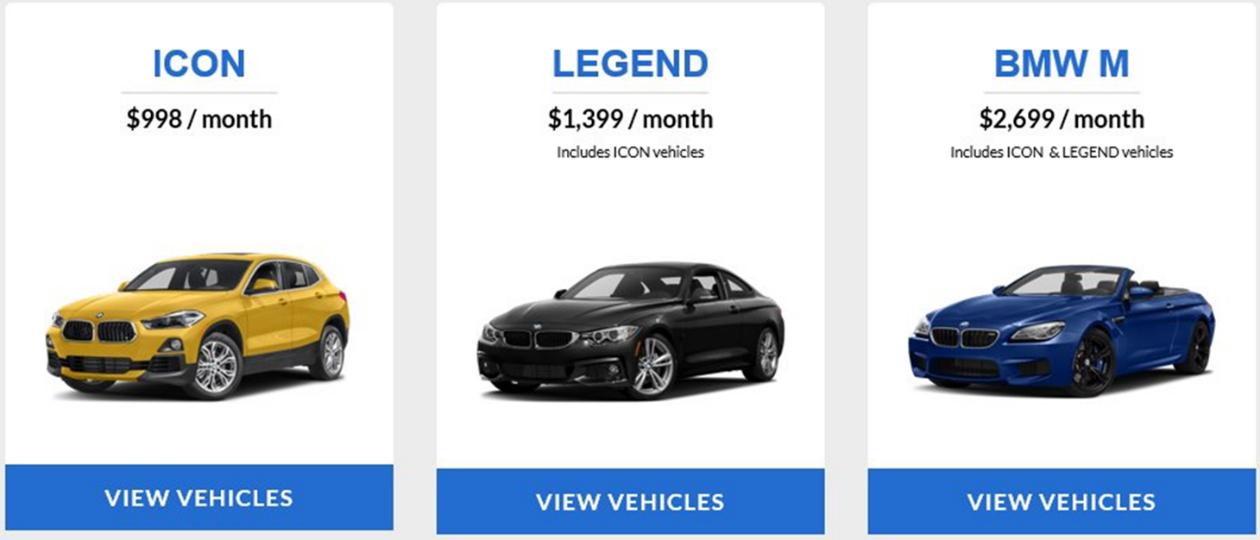Click the blue convertible's windshield
The height and width of the screenshot is (540, 1260).
point(1065,281)
